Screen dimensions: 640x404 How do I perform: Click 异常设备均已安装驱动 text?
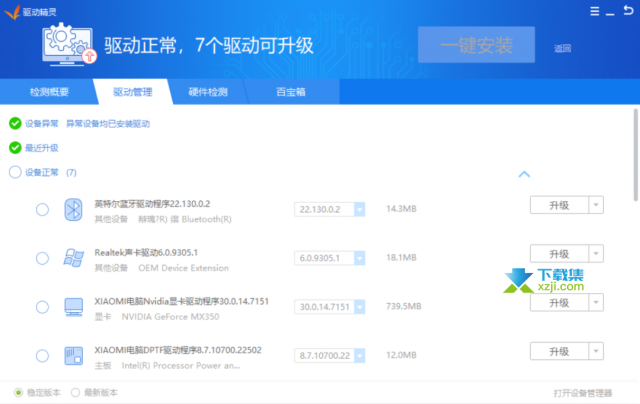point(108,124)
